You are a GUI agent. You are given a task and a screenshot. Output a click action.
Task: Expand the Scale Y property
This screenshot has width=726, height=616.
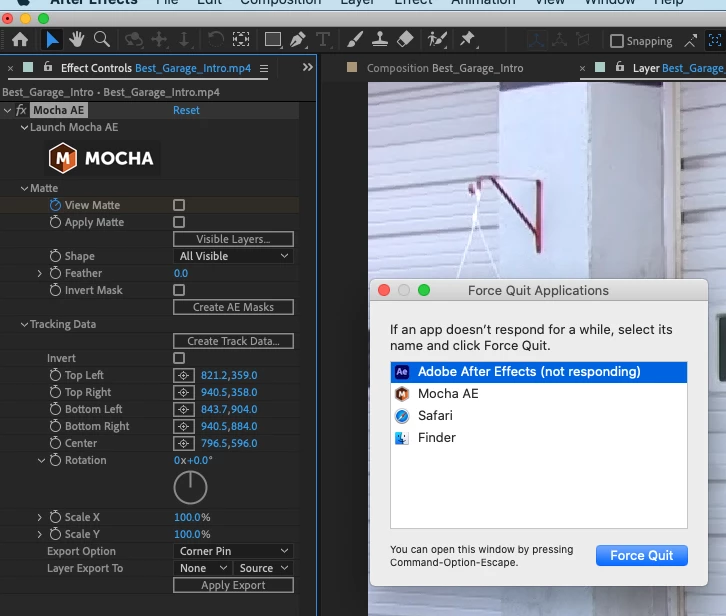point(39,534)
